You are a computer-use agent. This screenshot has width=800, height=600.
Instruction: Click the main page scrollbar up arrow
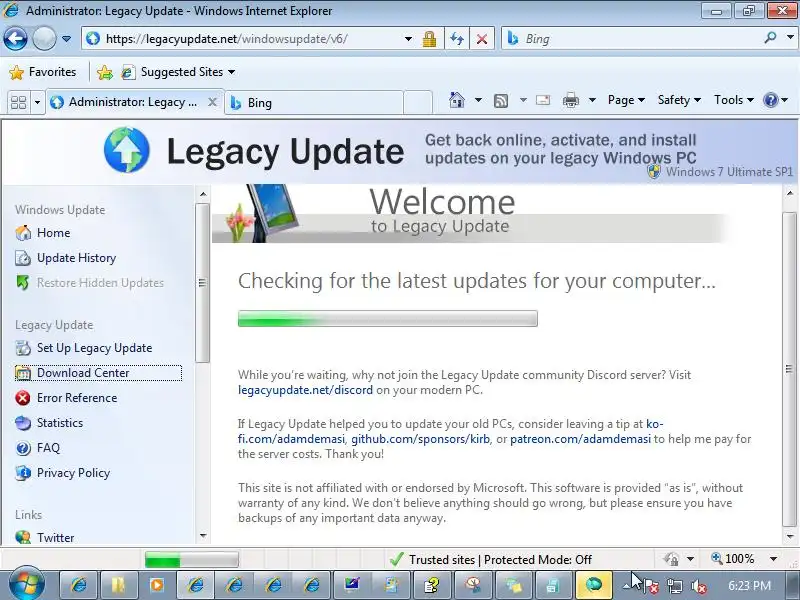[x=790, y=193]
